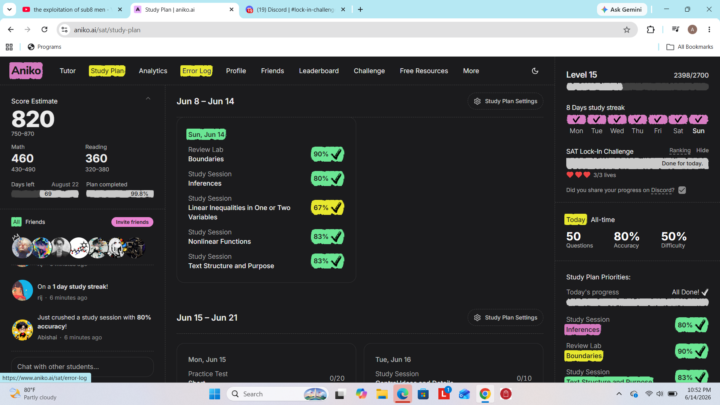Click the Plan completed progress bar
720x405 pixels.
click(x=120, y=194)
